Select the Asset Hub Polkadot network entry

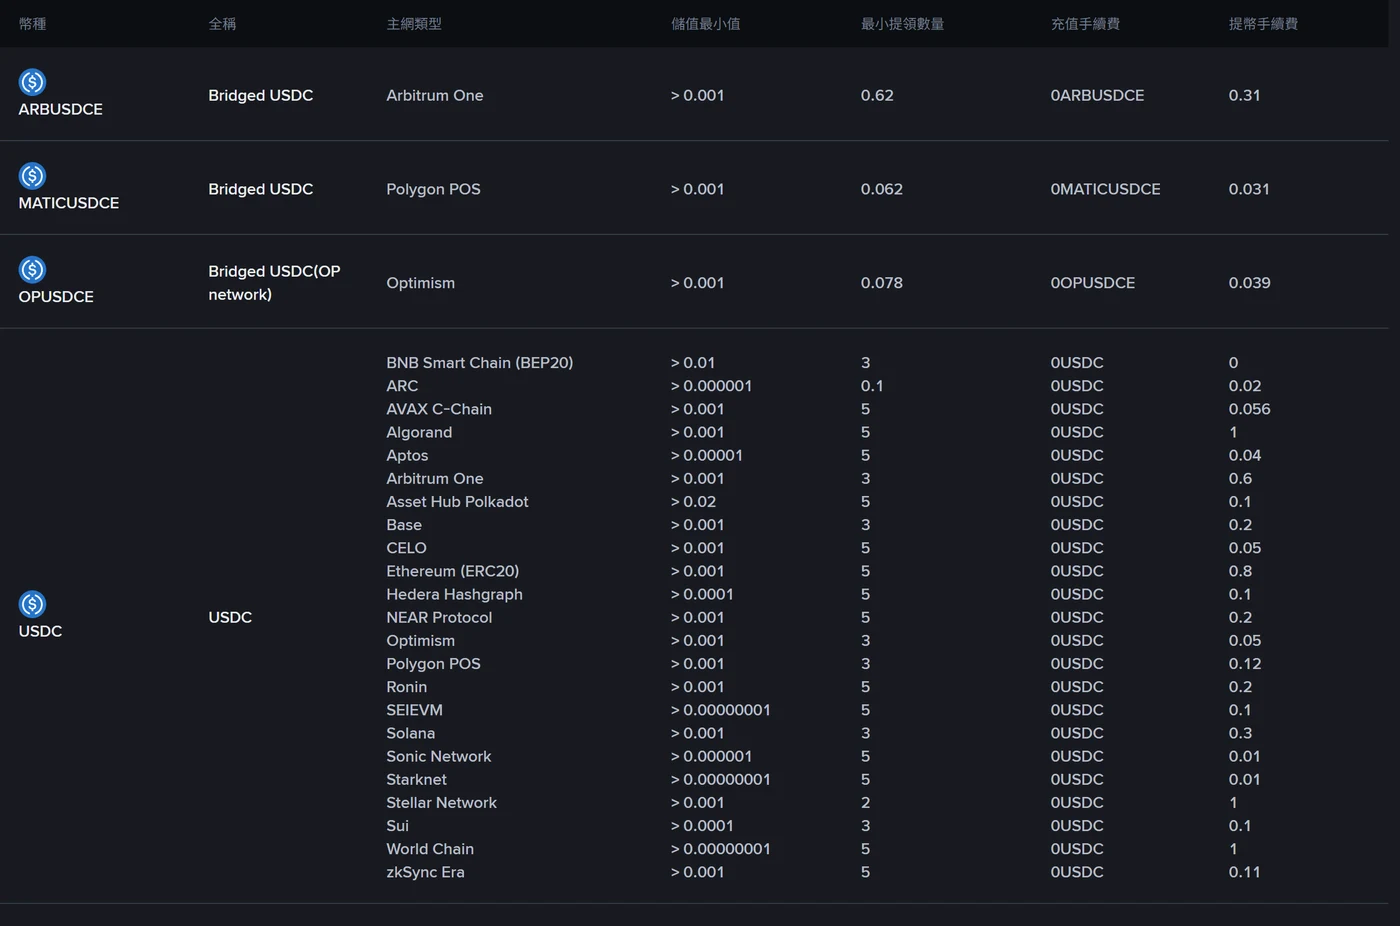[457, 502]
